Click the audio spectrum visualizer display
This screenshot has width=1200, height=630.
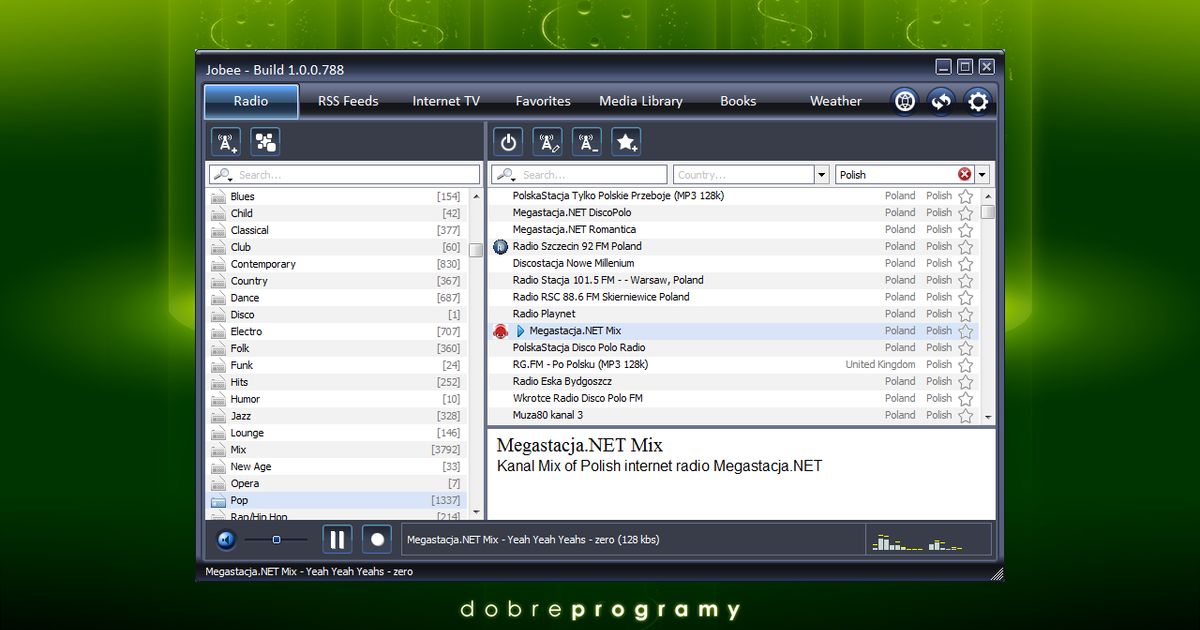coord(928,540)
